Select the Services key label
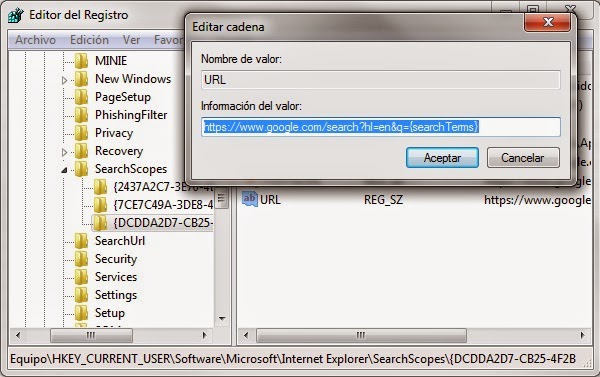 coord(116,277)
